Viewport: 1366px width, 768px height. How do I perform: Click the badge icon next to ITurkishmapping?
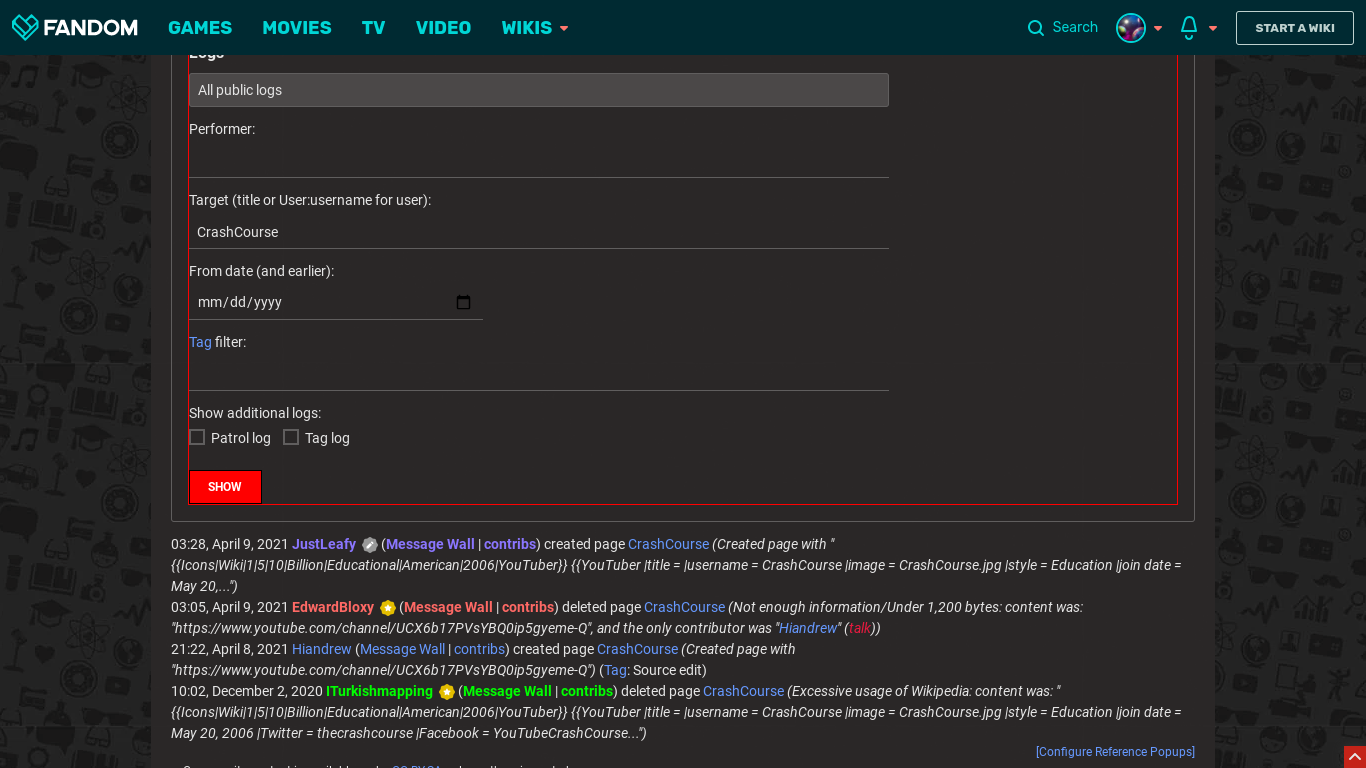[447, 692]
